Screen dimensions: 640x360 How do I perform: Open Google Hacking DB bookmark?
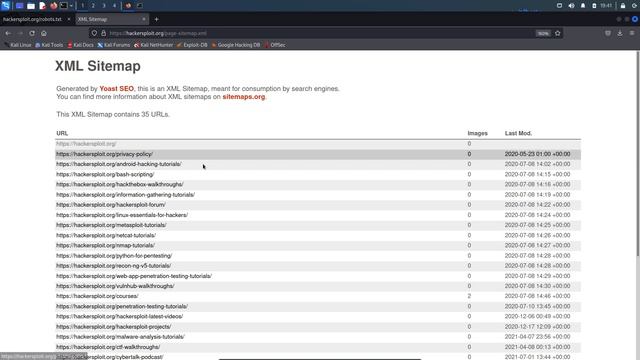pyautogui.click(x=236, y=45)
